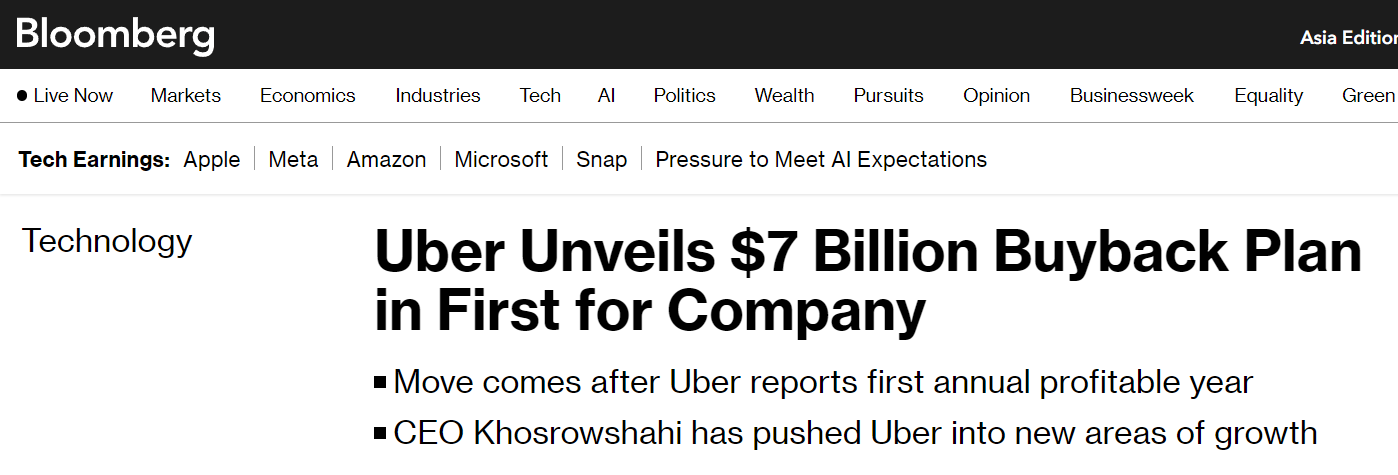Click the Technology category label
Image resolution: width=1398 pixels, height=475 pixels.
pos(107,241)
